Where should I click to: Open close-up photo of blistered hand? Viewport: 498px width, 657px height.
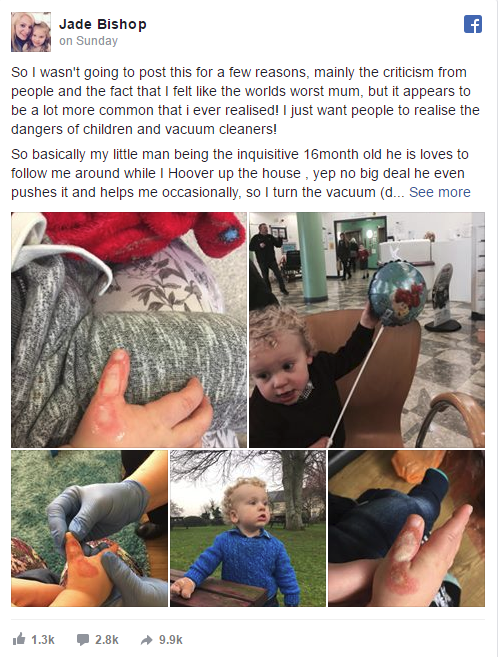coord(406,528)
